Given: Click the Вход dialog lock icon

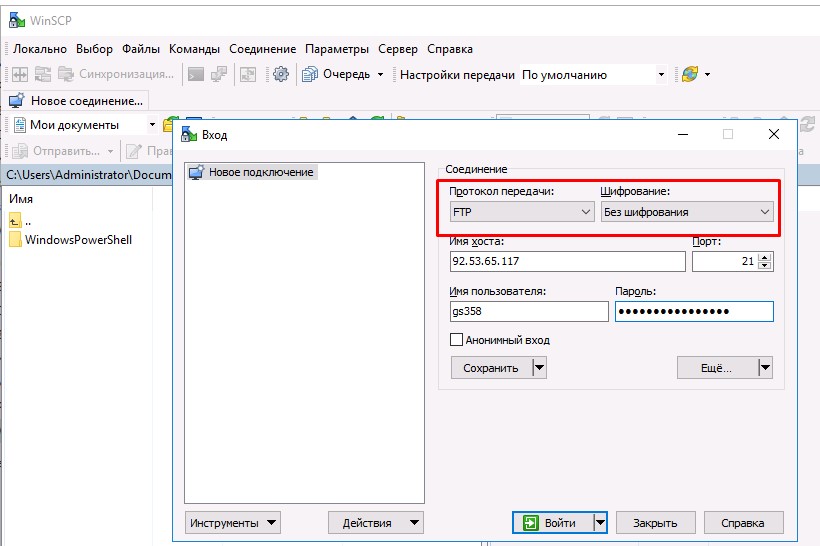Looking at the screenshot, I should pyautogui.click(x=189, y=134).
